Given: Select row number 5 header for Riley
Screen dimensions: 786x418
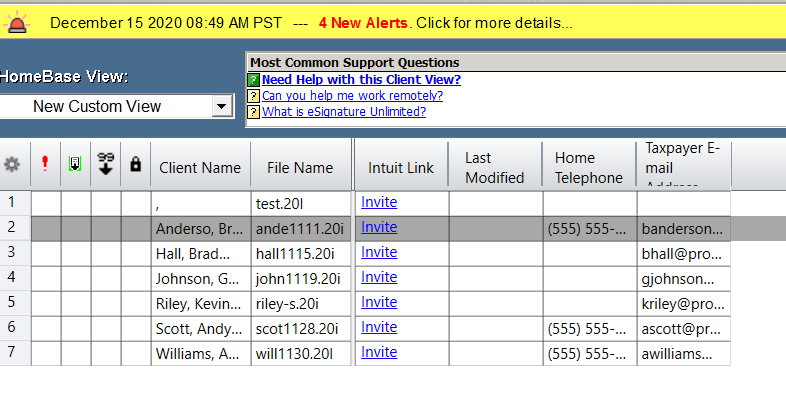Looking at the screenshot, I should click(x=13, y=302).
